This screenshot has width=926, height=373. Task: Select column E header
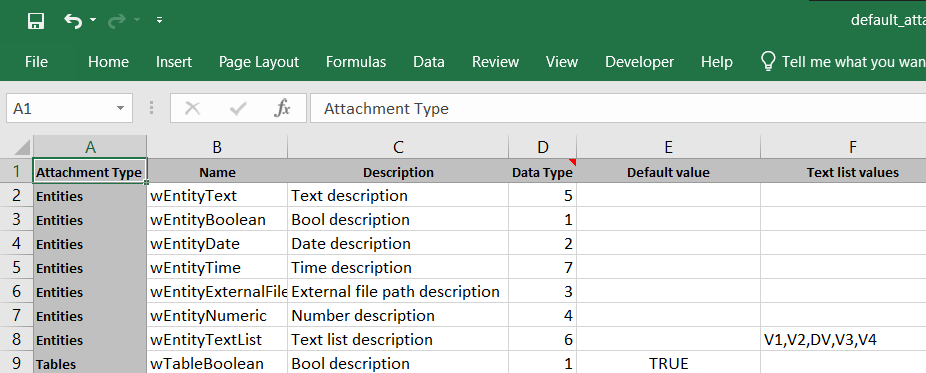tap(669, 147)
